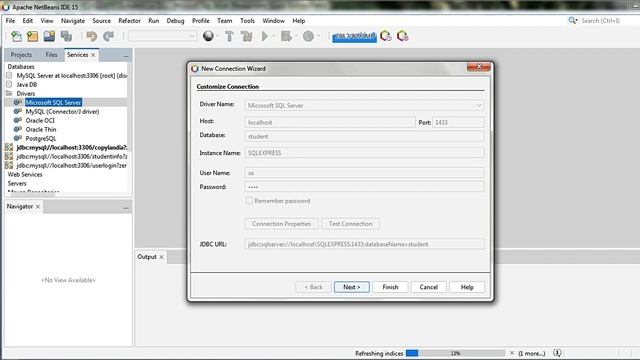
Task: Select Microsoft SQL Server driver
Action: (x=53, y=102)
